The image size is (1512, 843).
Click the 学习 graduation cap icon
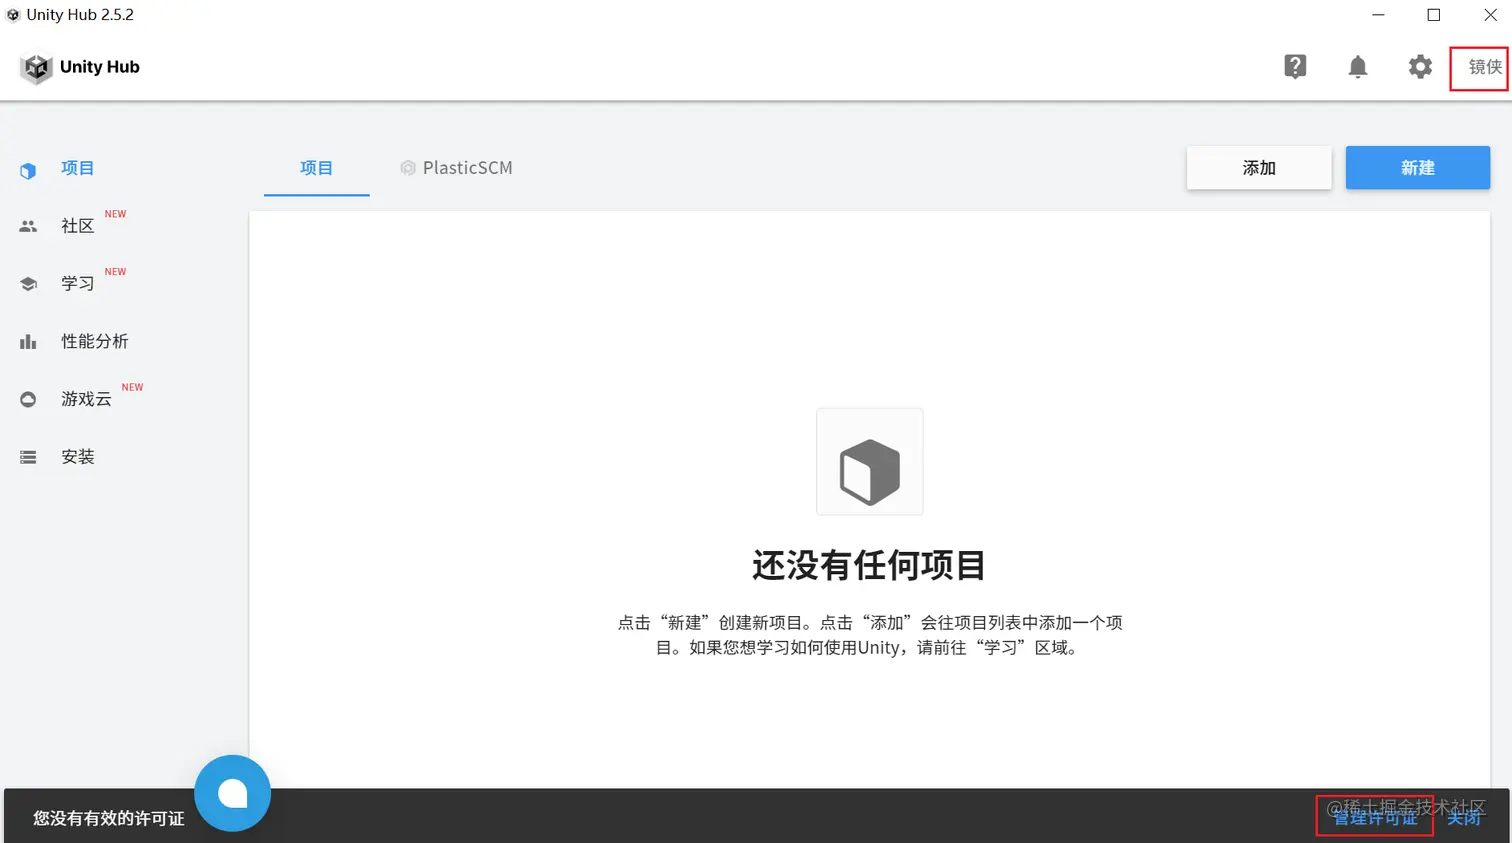[x=28, y=284]
